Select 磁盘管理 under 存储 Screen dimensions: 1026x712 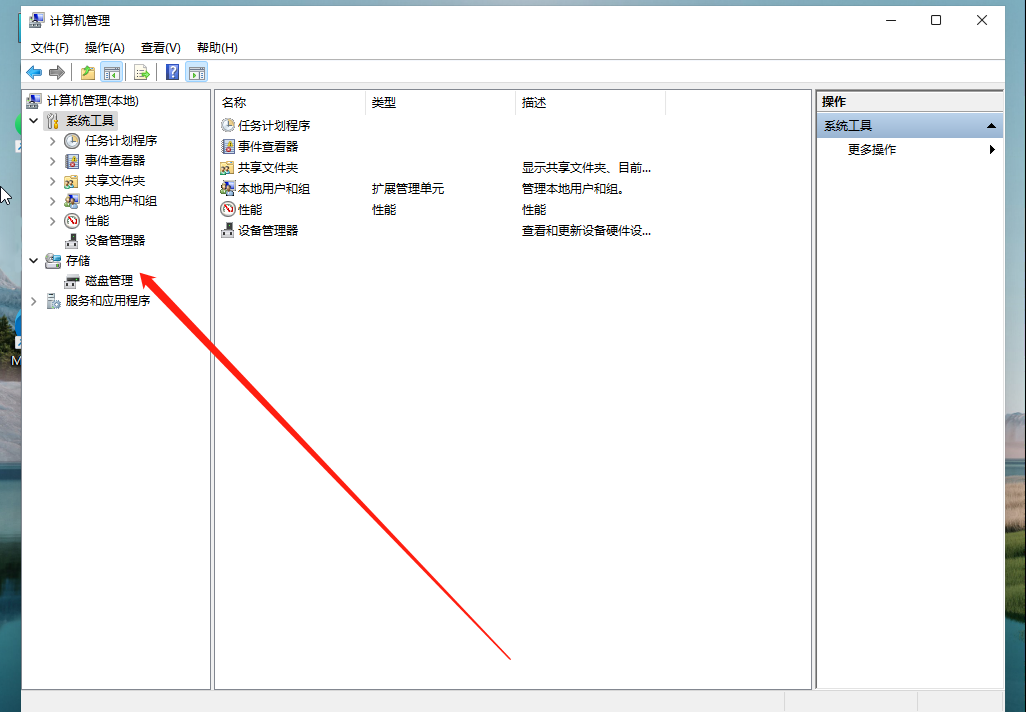[x=102, y=280]
